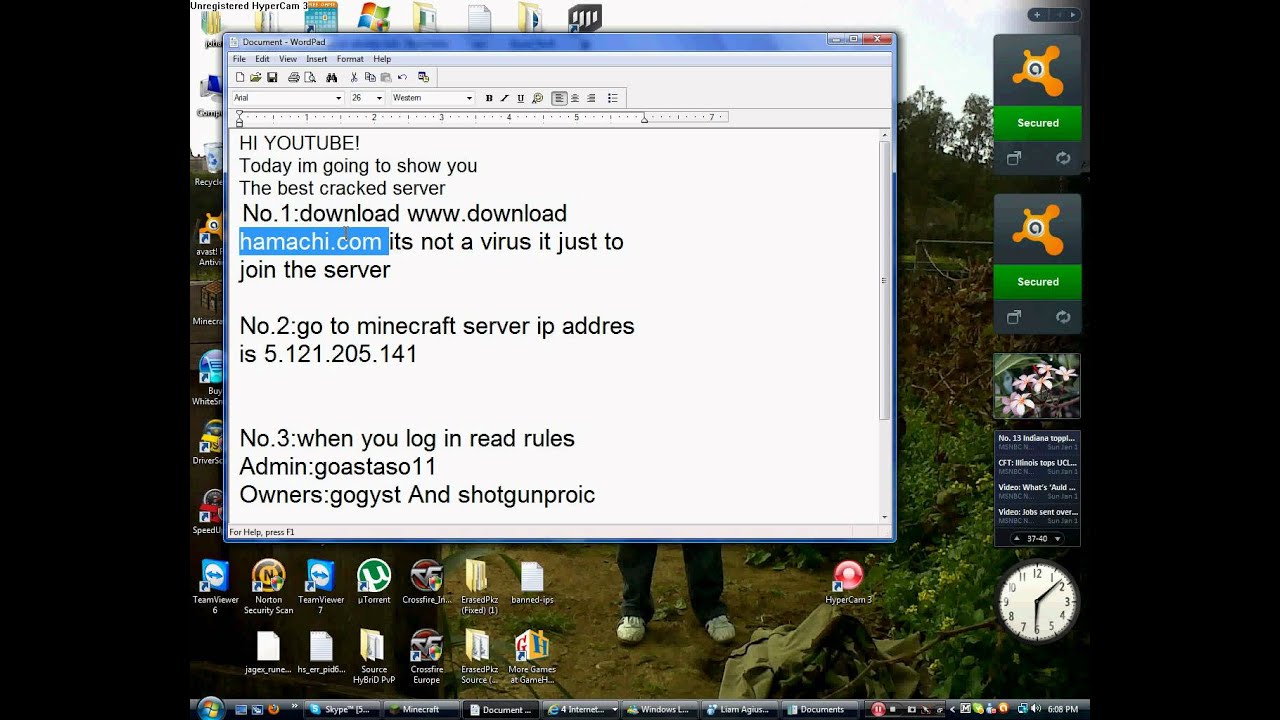Viewport: 1280px width, 720px height.
Task: Set Align Left paragraph alignment
Action: pyautogui.click(x=559, y=98)
